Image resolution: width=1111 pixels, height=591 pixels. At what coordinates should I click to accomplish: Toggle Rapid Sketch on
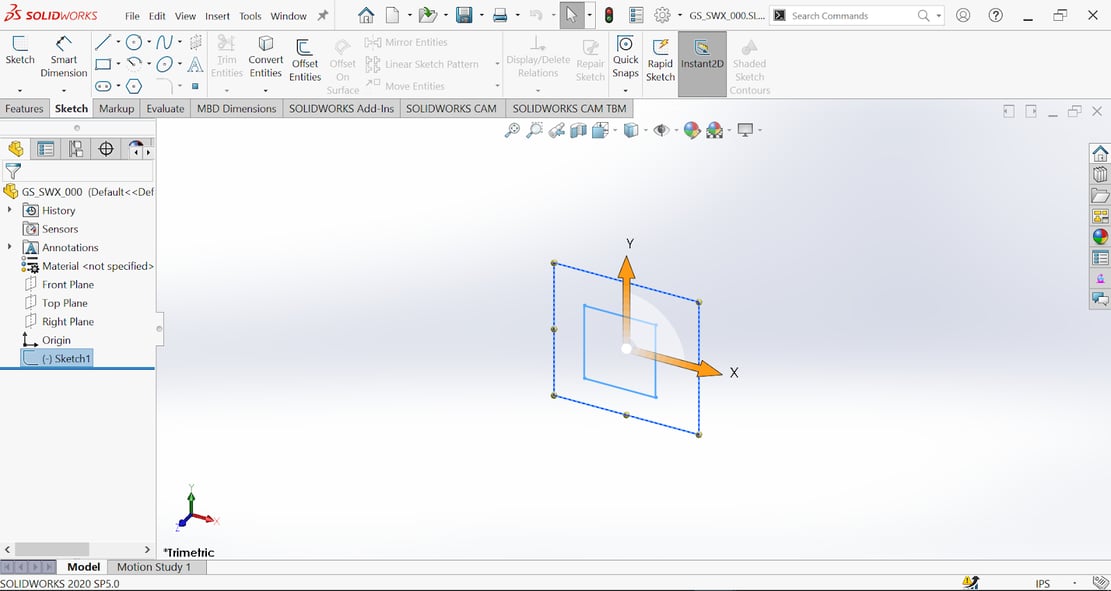(660, 58)
